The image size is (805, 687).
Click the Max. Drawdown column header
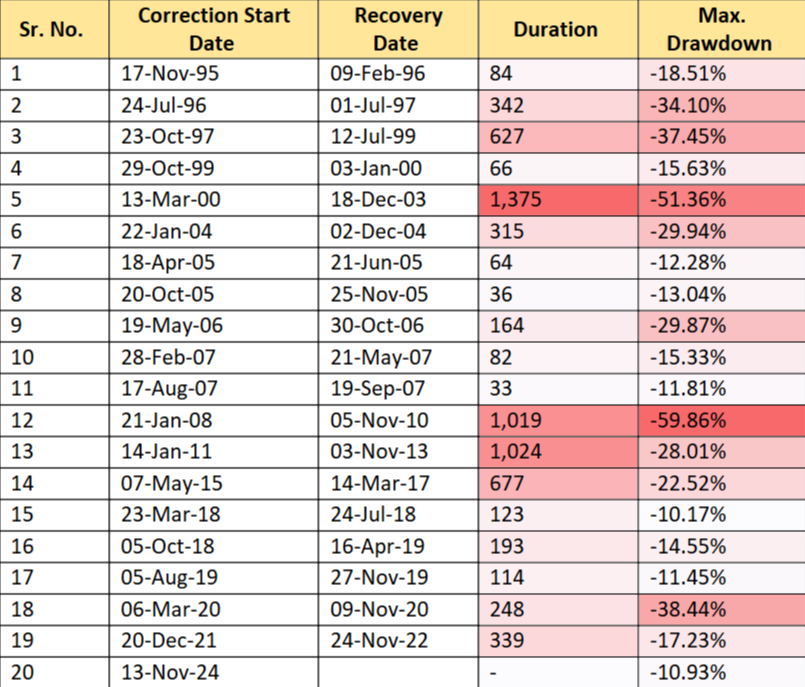720,29
